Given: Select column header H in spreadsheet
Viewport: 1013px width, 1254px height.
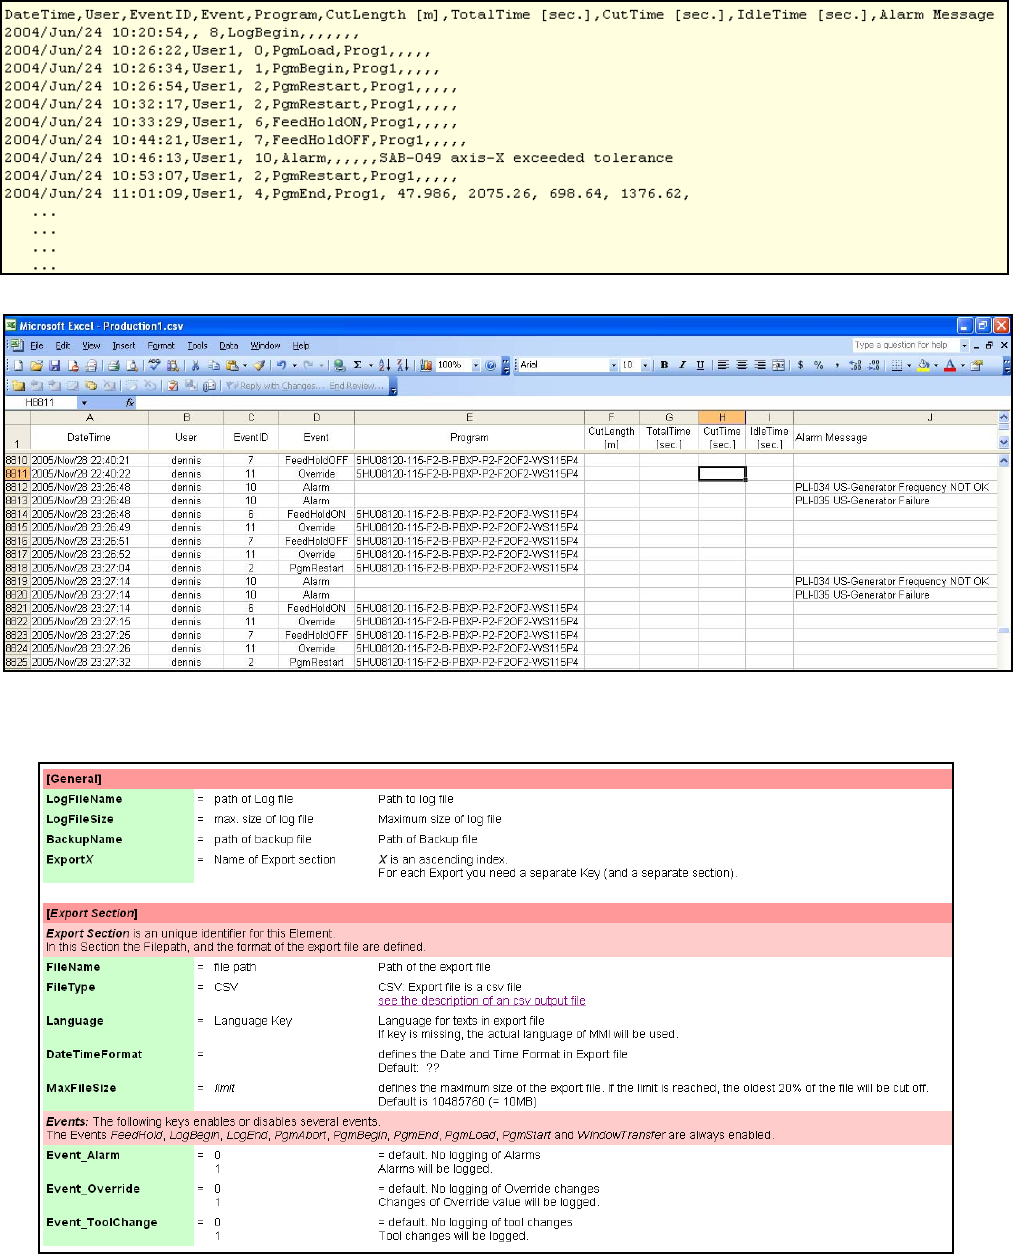Looking at the screenshot, I should pos(721,417).
